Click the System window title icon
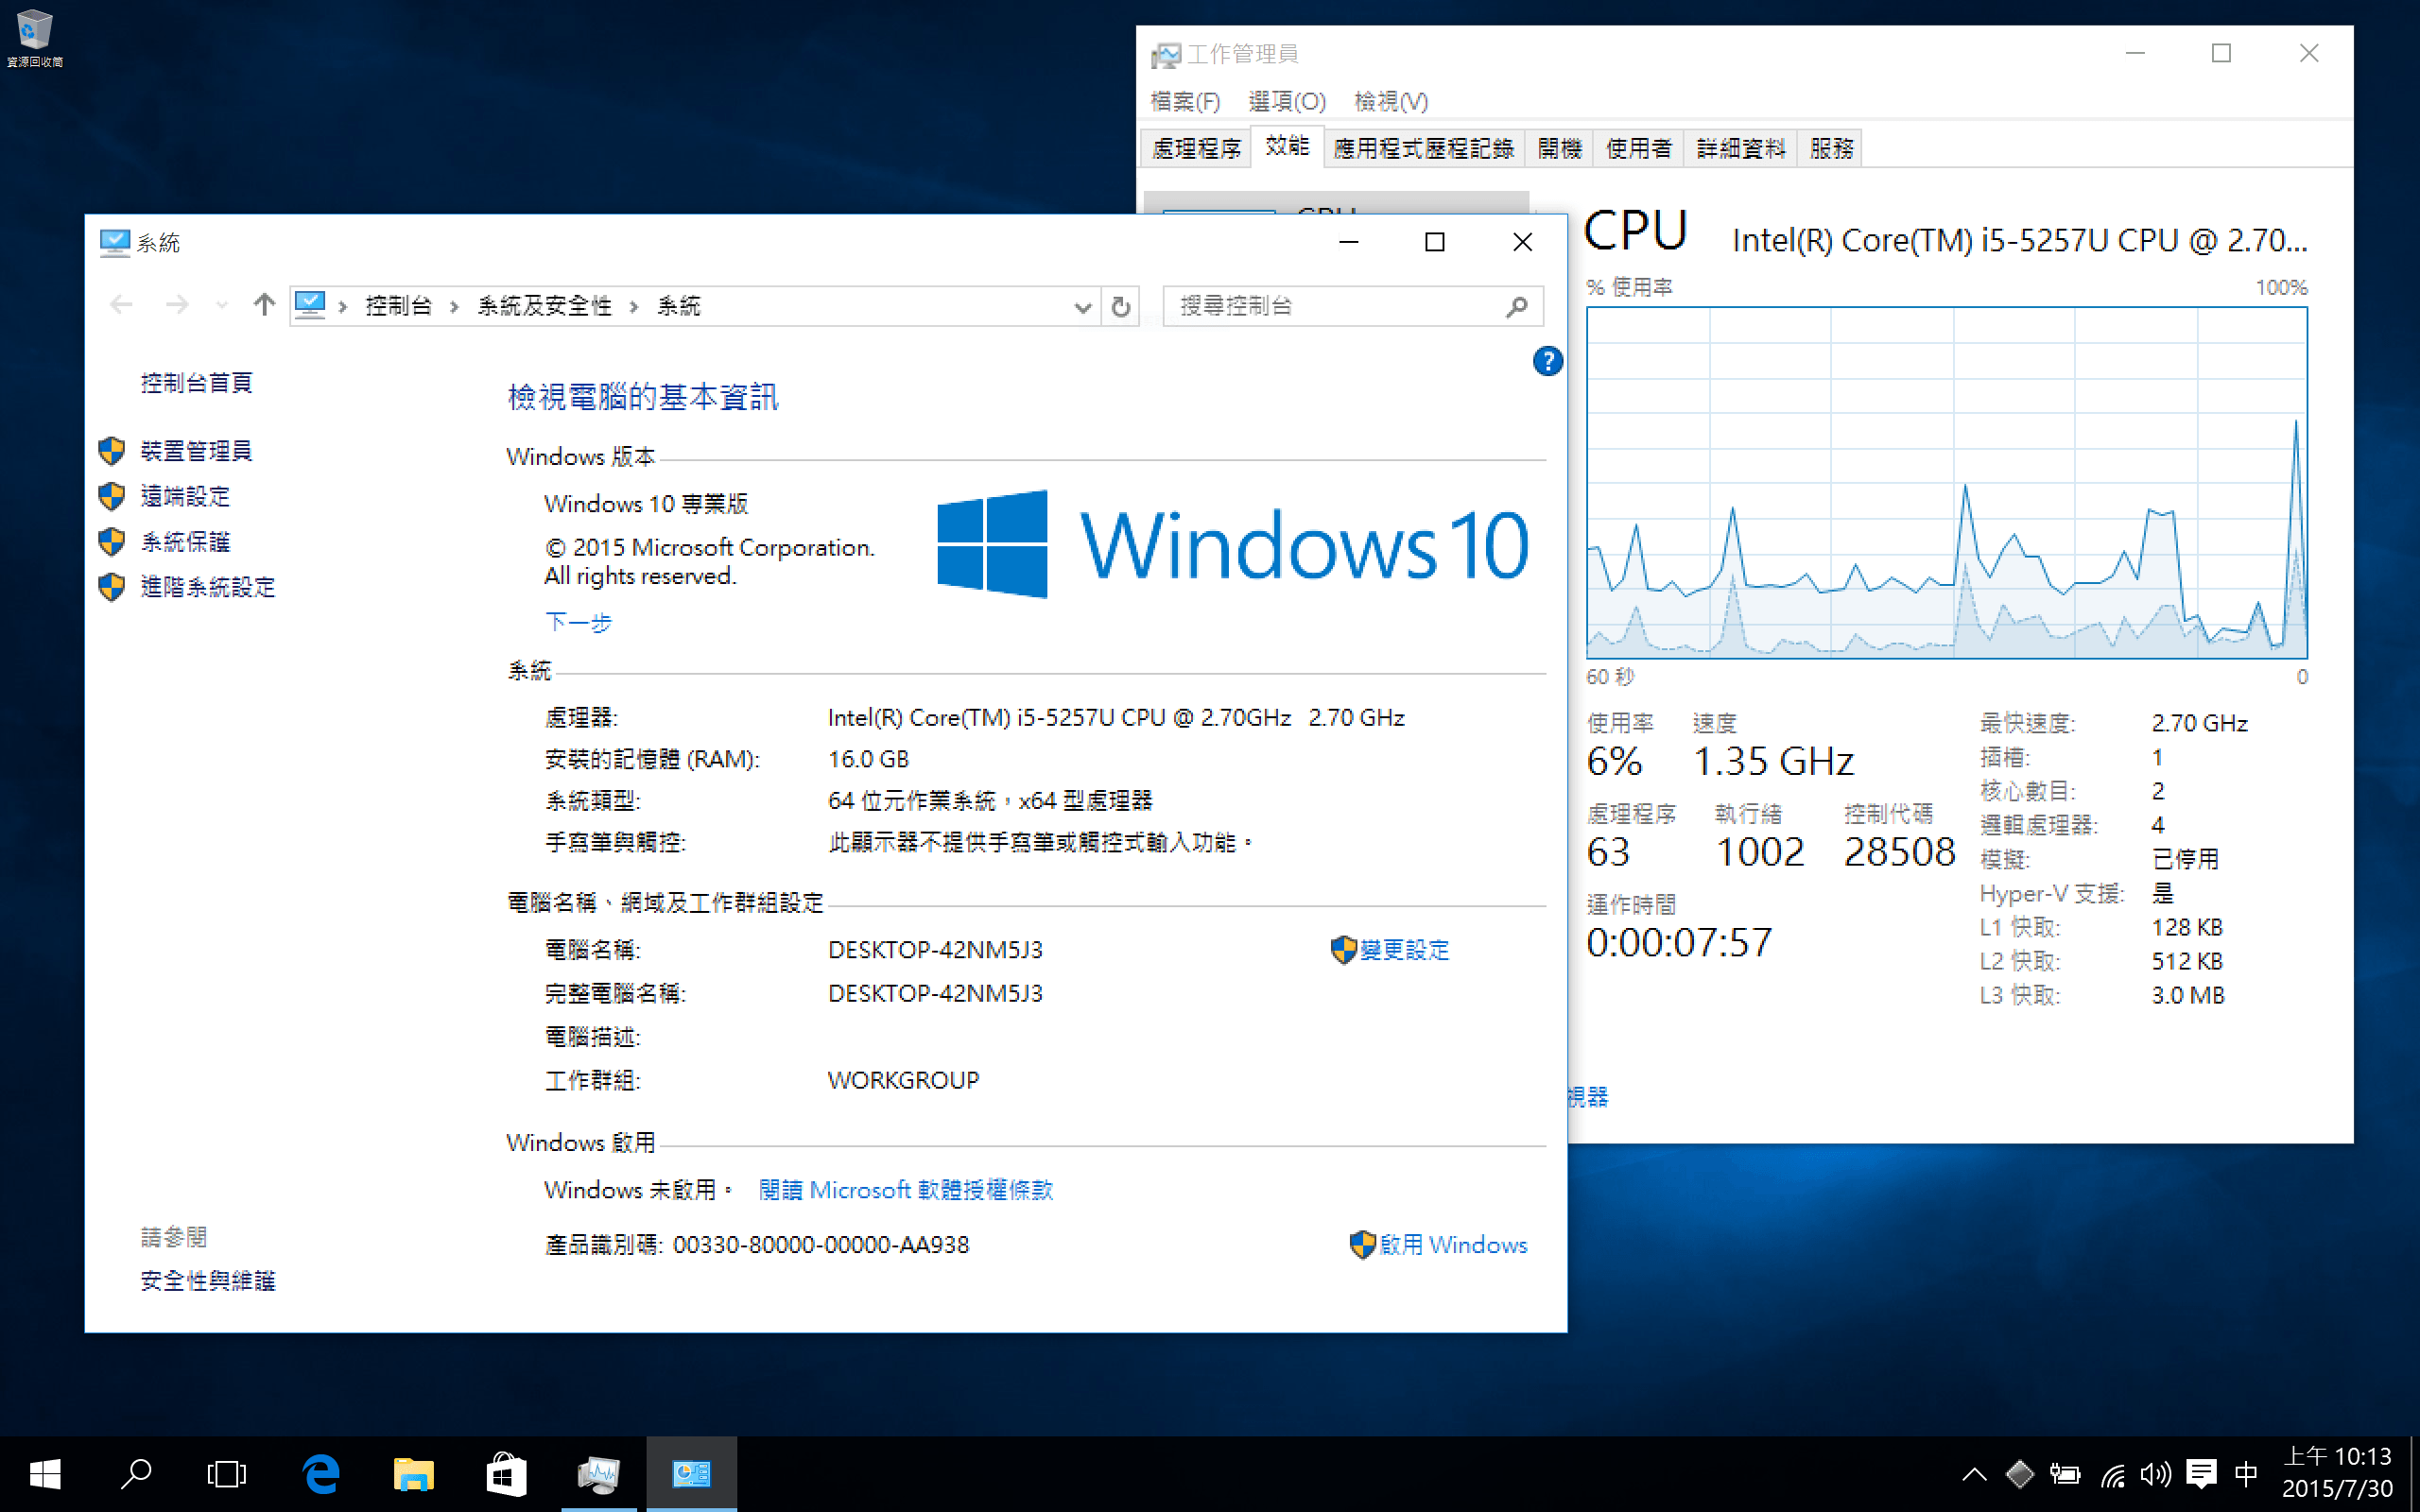Viewport: 2420px width, 1512px height. [115, 242]
